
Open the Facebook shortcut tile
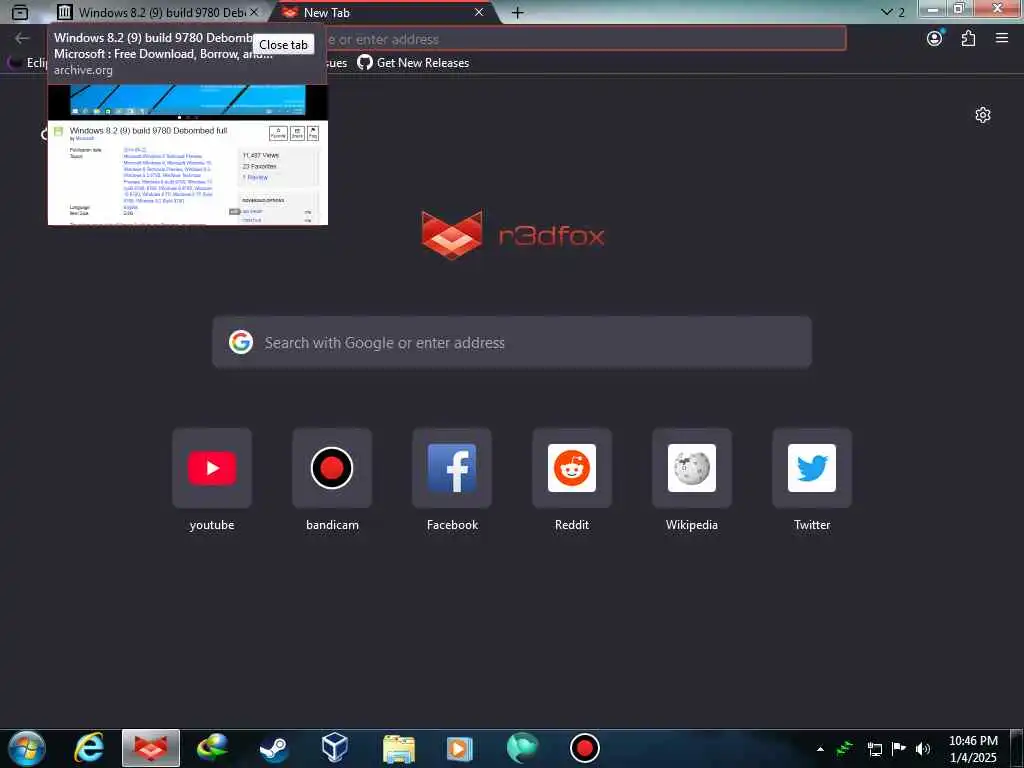point(452,468)
